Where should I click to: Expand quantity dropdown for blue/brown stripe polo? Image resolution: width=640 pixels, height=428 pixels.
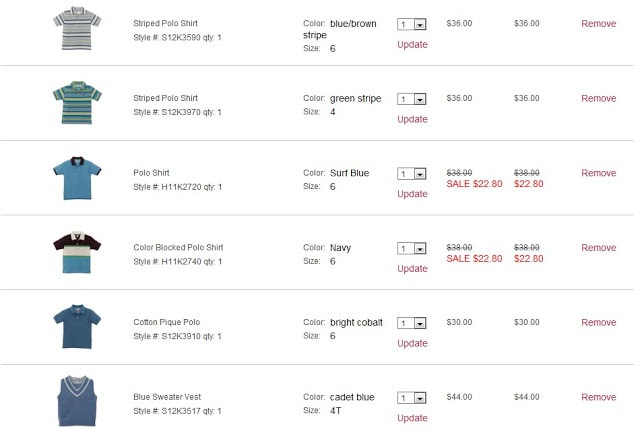point(412,24)
